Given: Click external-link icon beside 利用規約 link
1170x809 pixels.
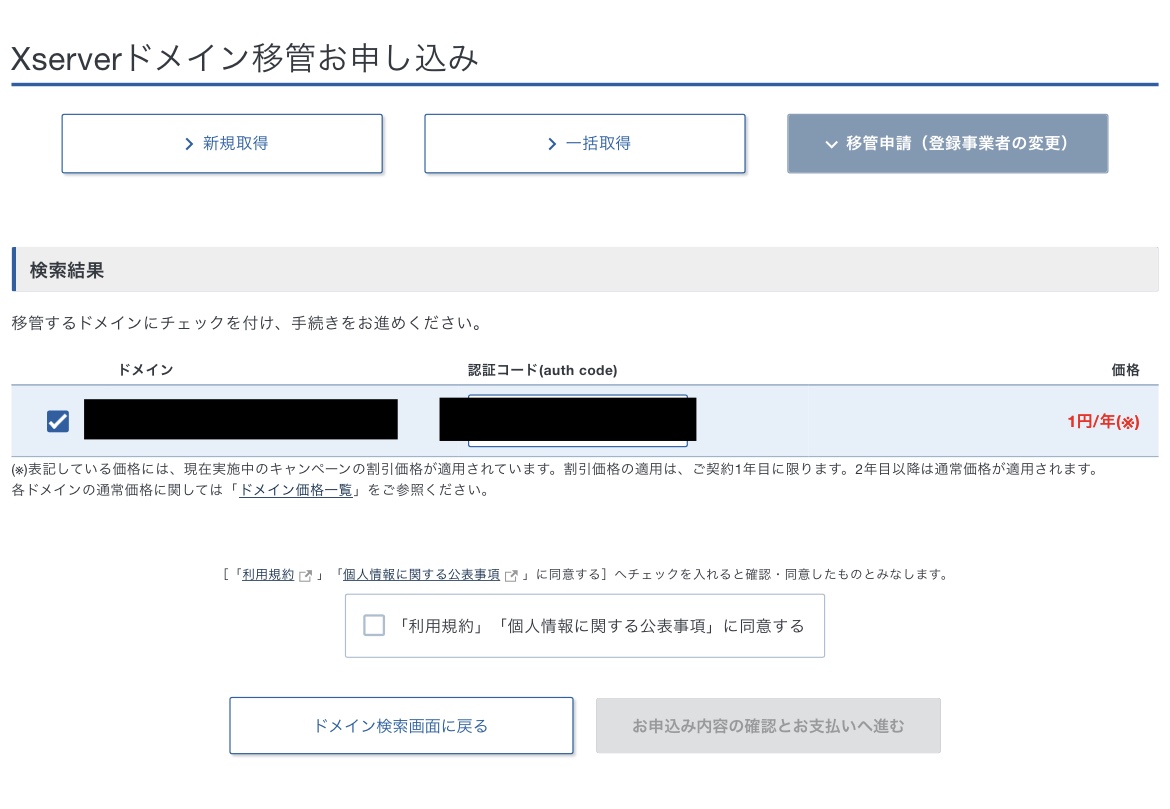Looking at the screenshot, I should (x=306, y=575).
